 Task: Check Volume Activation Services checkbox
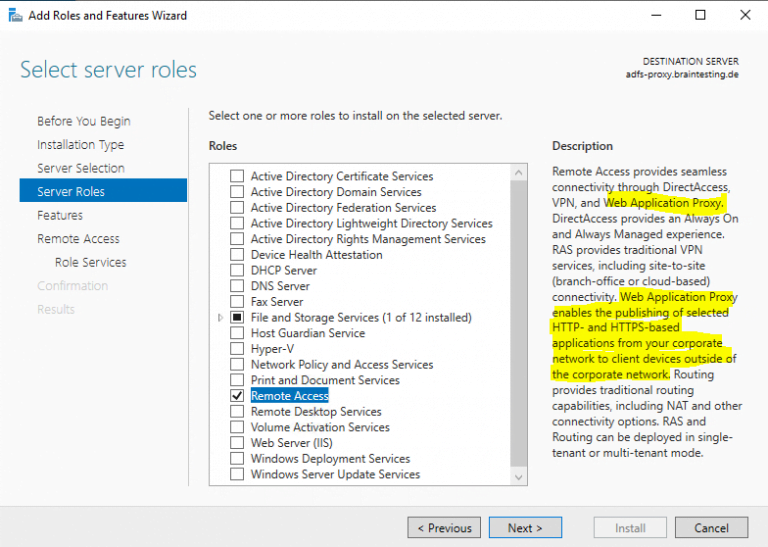tap(237, 427)
